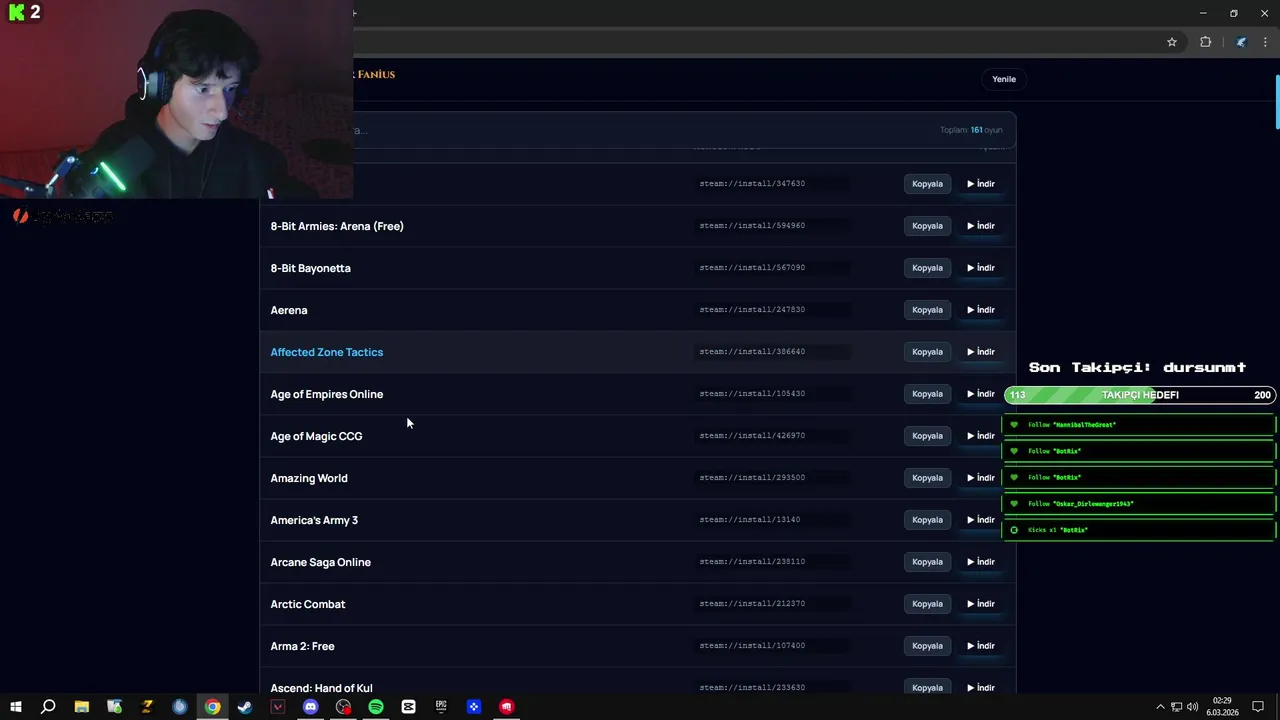Show hidden system tray icons
This screenshot has height=720, width=1280.
[1160, 707]
